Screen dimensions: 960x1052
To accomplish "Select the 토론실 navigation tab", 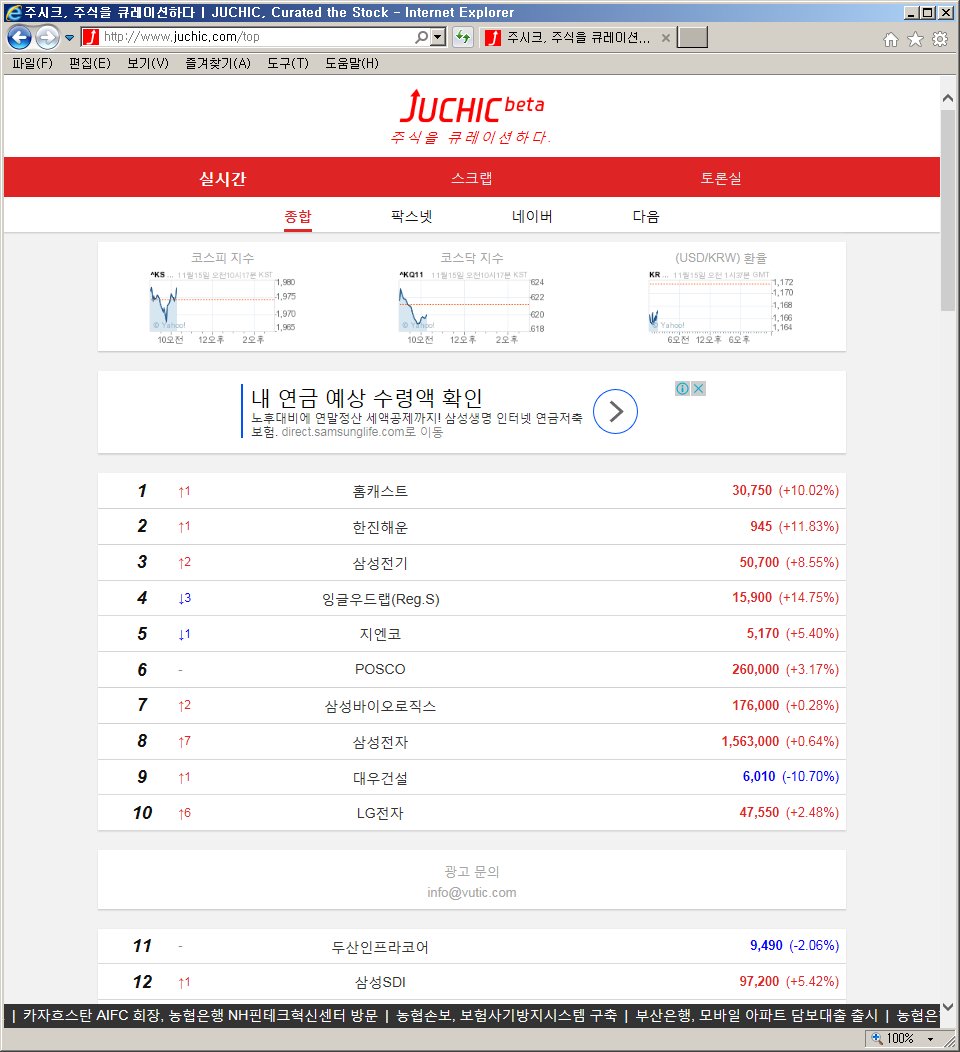I will pyautogui.click(x=721, y=178).
